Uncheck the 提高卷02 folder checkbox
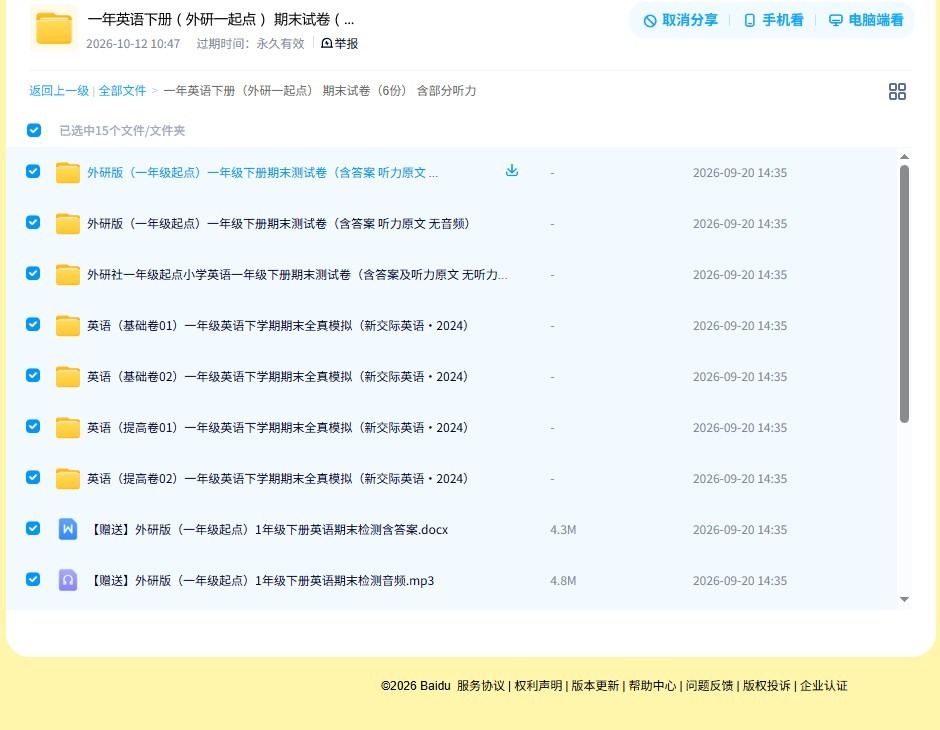 [x=33, y=477]
